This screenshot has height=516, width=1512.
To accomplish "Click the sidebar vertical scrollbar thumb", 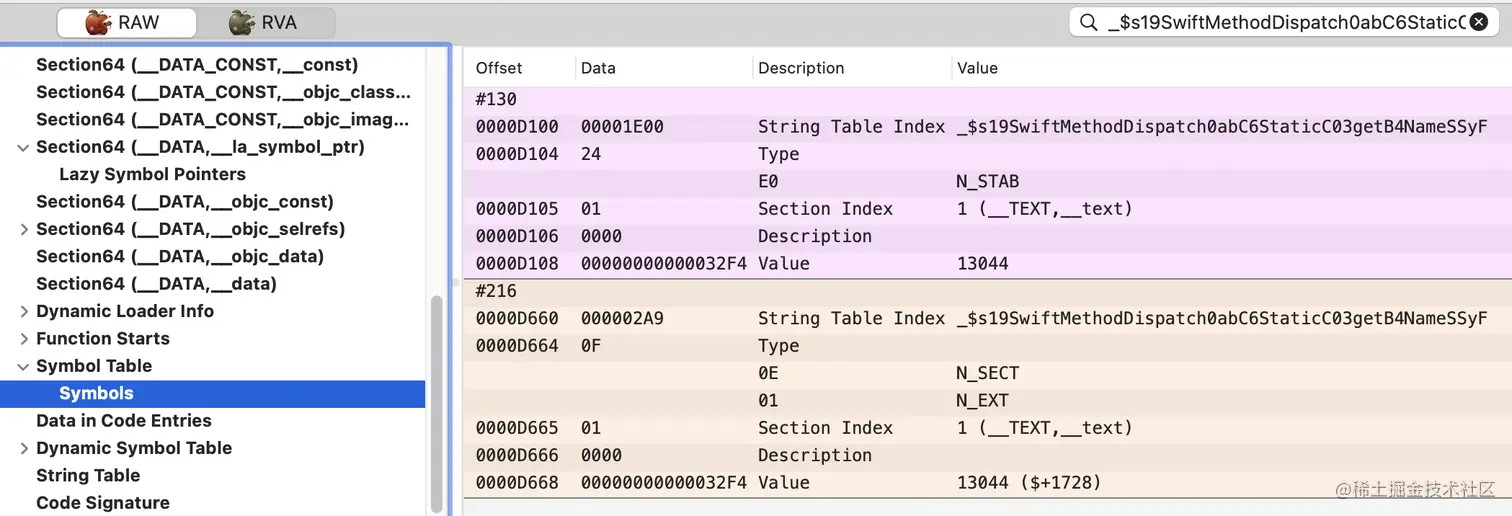I will 436,405.
